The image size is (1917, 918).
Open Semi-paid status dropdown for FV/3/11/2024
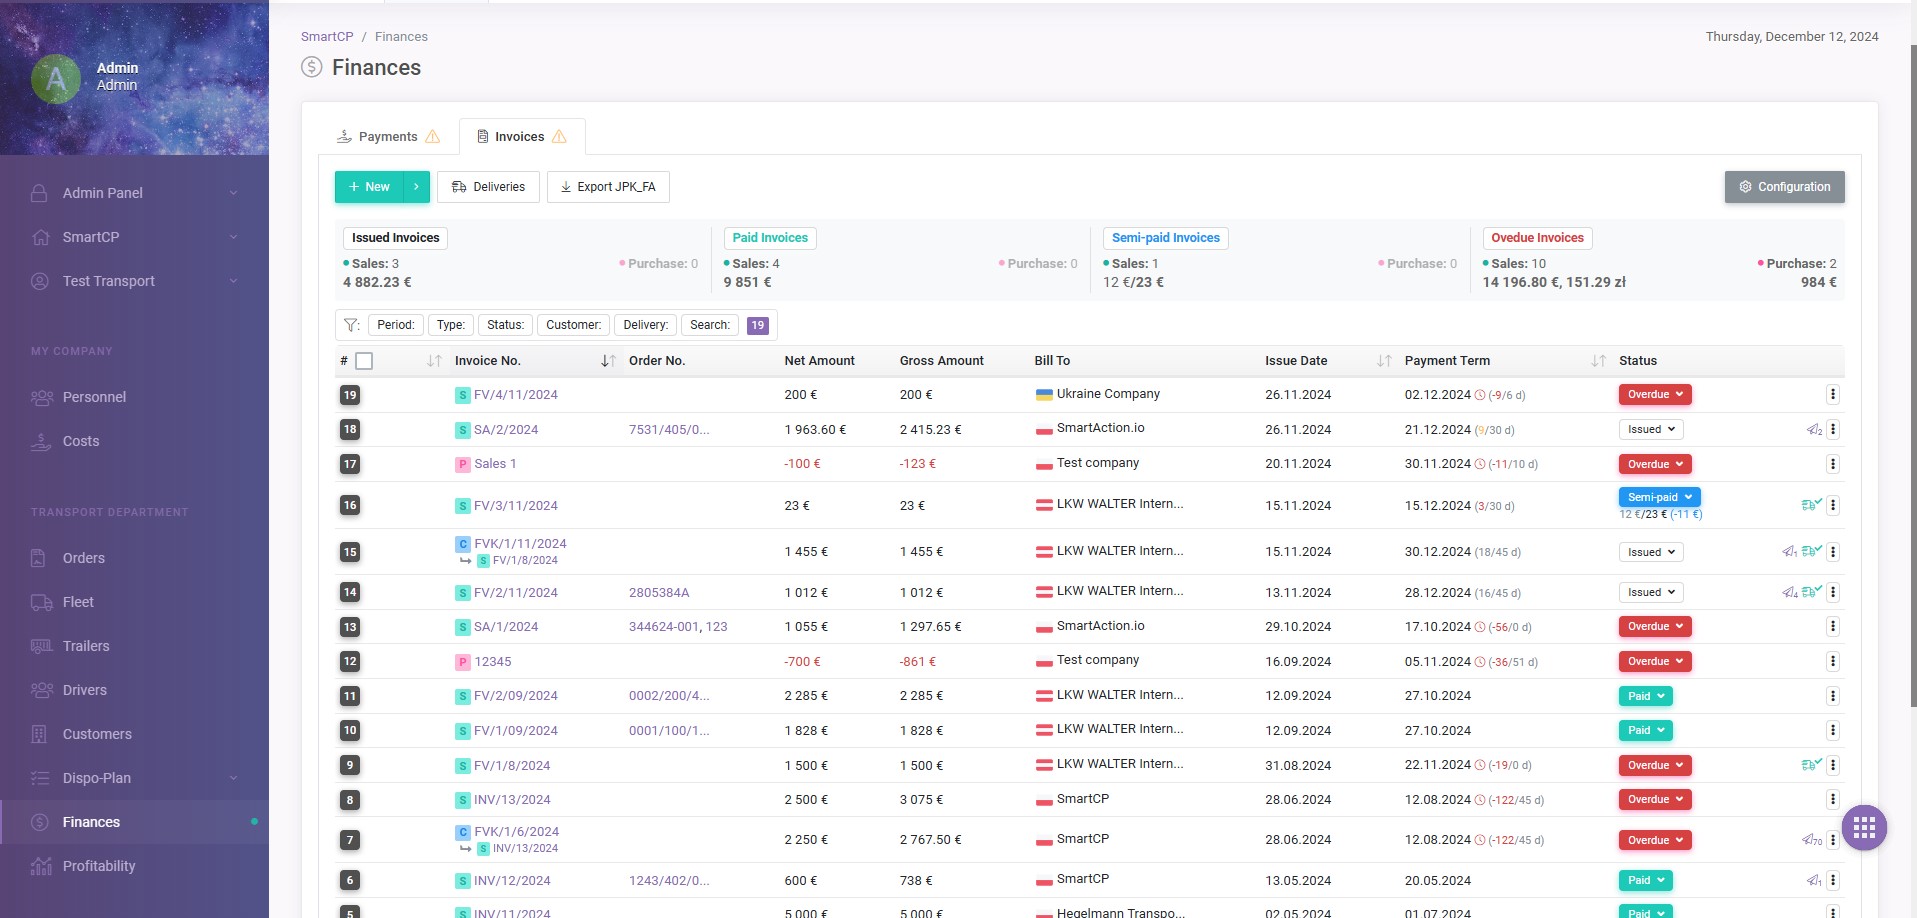(x=1659, y=497)
